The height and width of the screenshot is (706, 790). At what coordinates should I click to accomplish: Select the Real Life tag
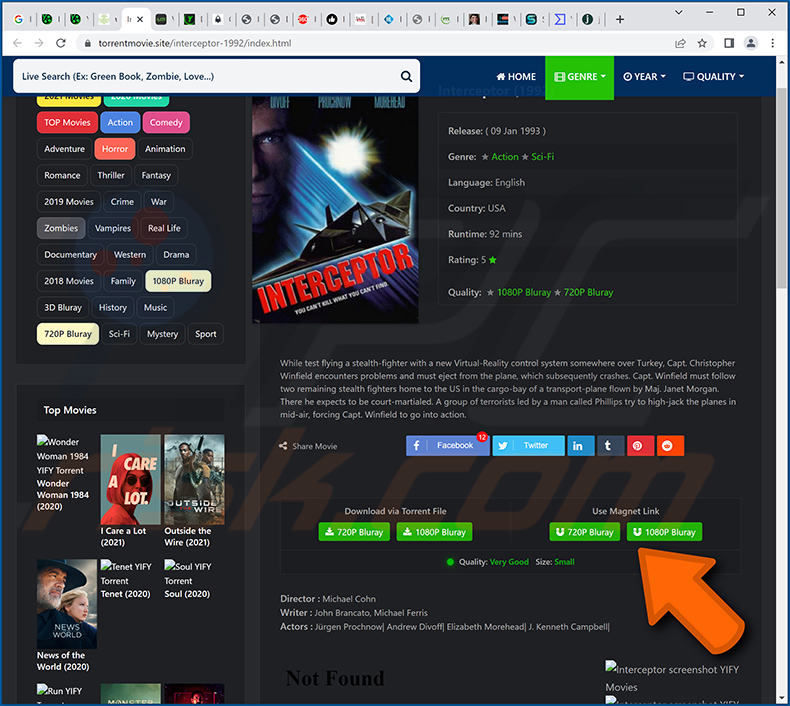click(x=164, y=228)
